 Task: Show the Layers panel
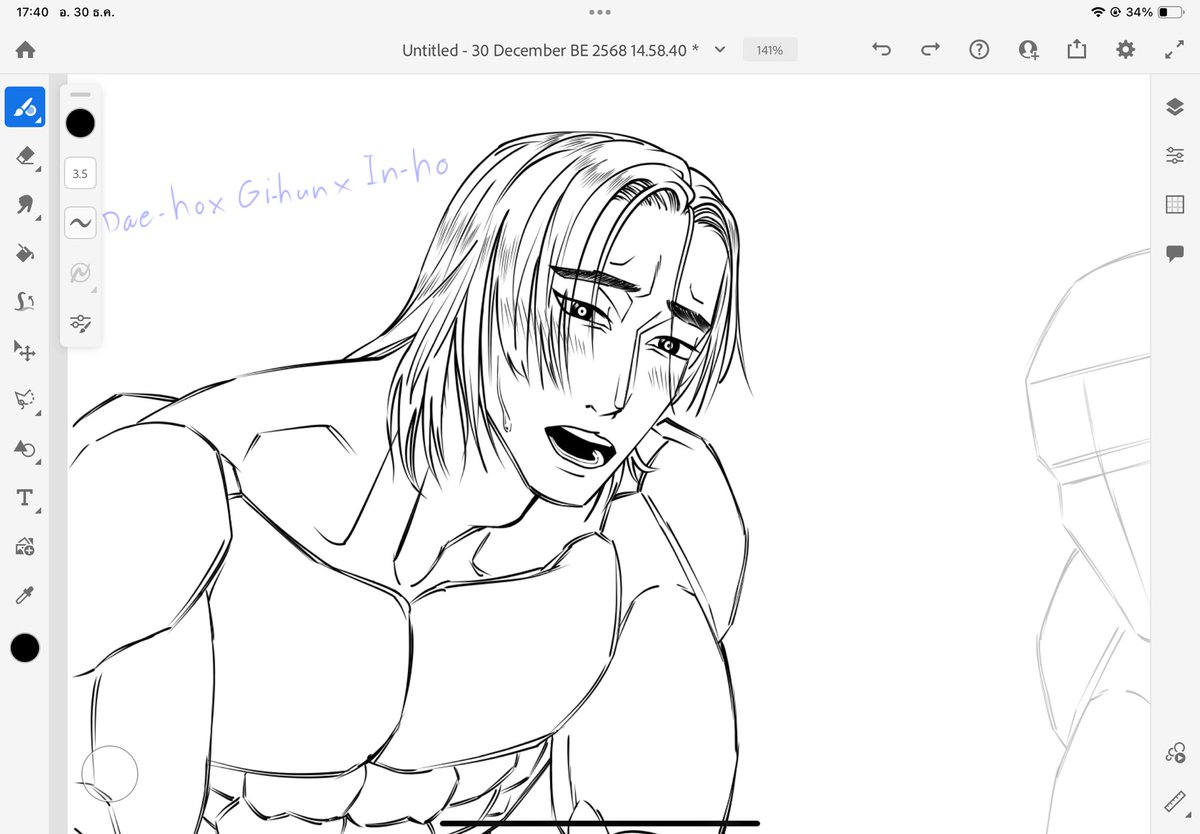click(1175, 107)
